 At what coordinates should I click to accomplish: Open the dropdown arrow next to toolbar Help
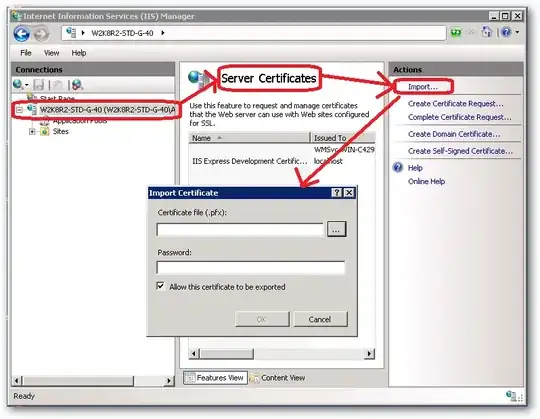pyautogui.click(x=517, y=32)
